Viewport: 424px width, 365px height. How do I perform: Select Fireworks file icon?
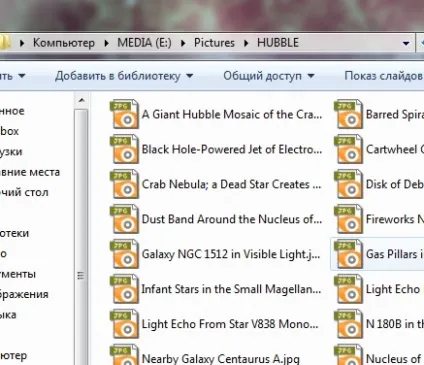point(348,219)
